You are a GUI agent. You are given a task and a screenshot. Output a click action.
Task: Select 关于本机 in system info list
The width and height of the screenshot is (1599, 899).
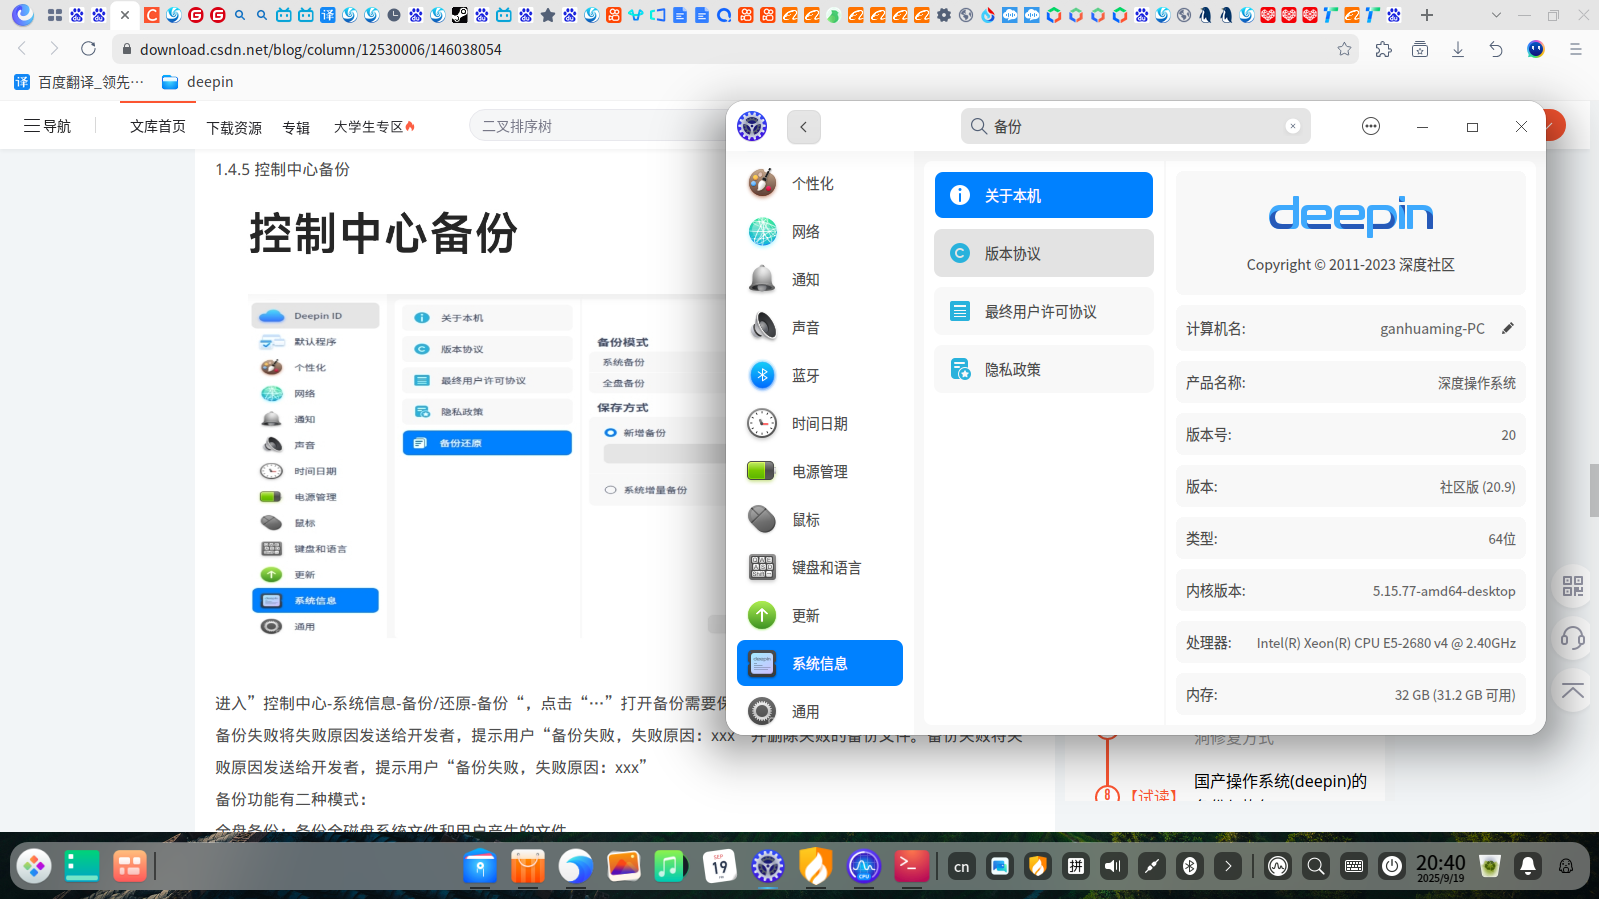coord(1044,195)
